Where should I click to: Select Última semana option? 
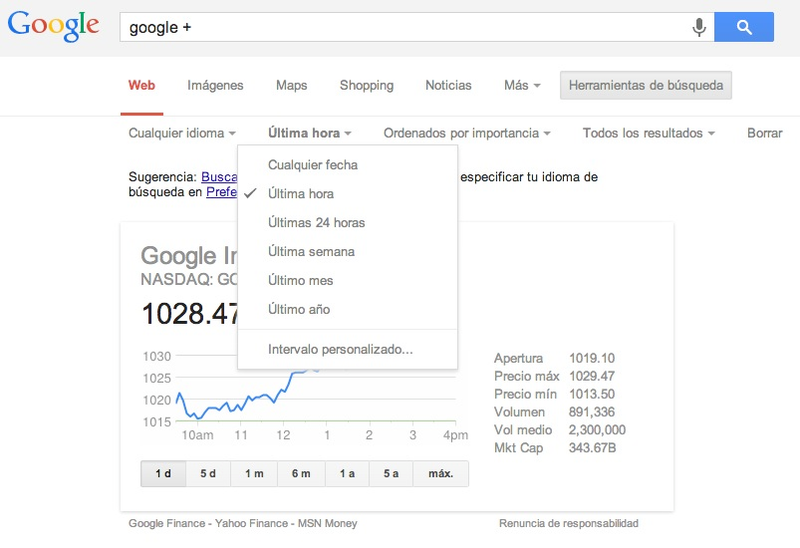(x=347, y=252)
